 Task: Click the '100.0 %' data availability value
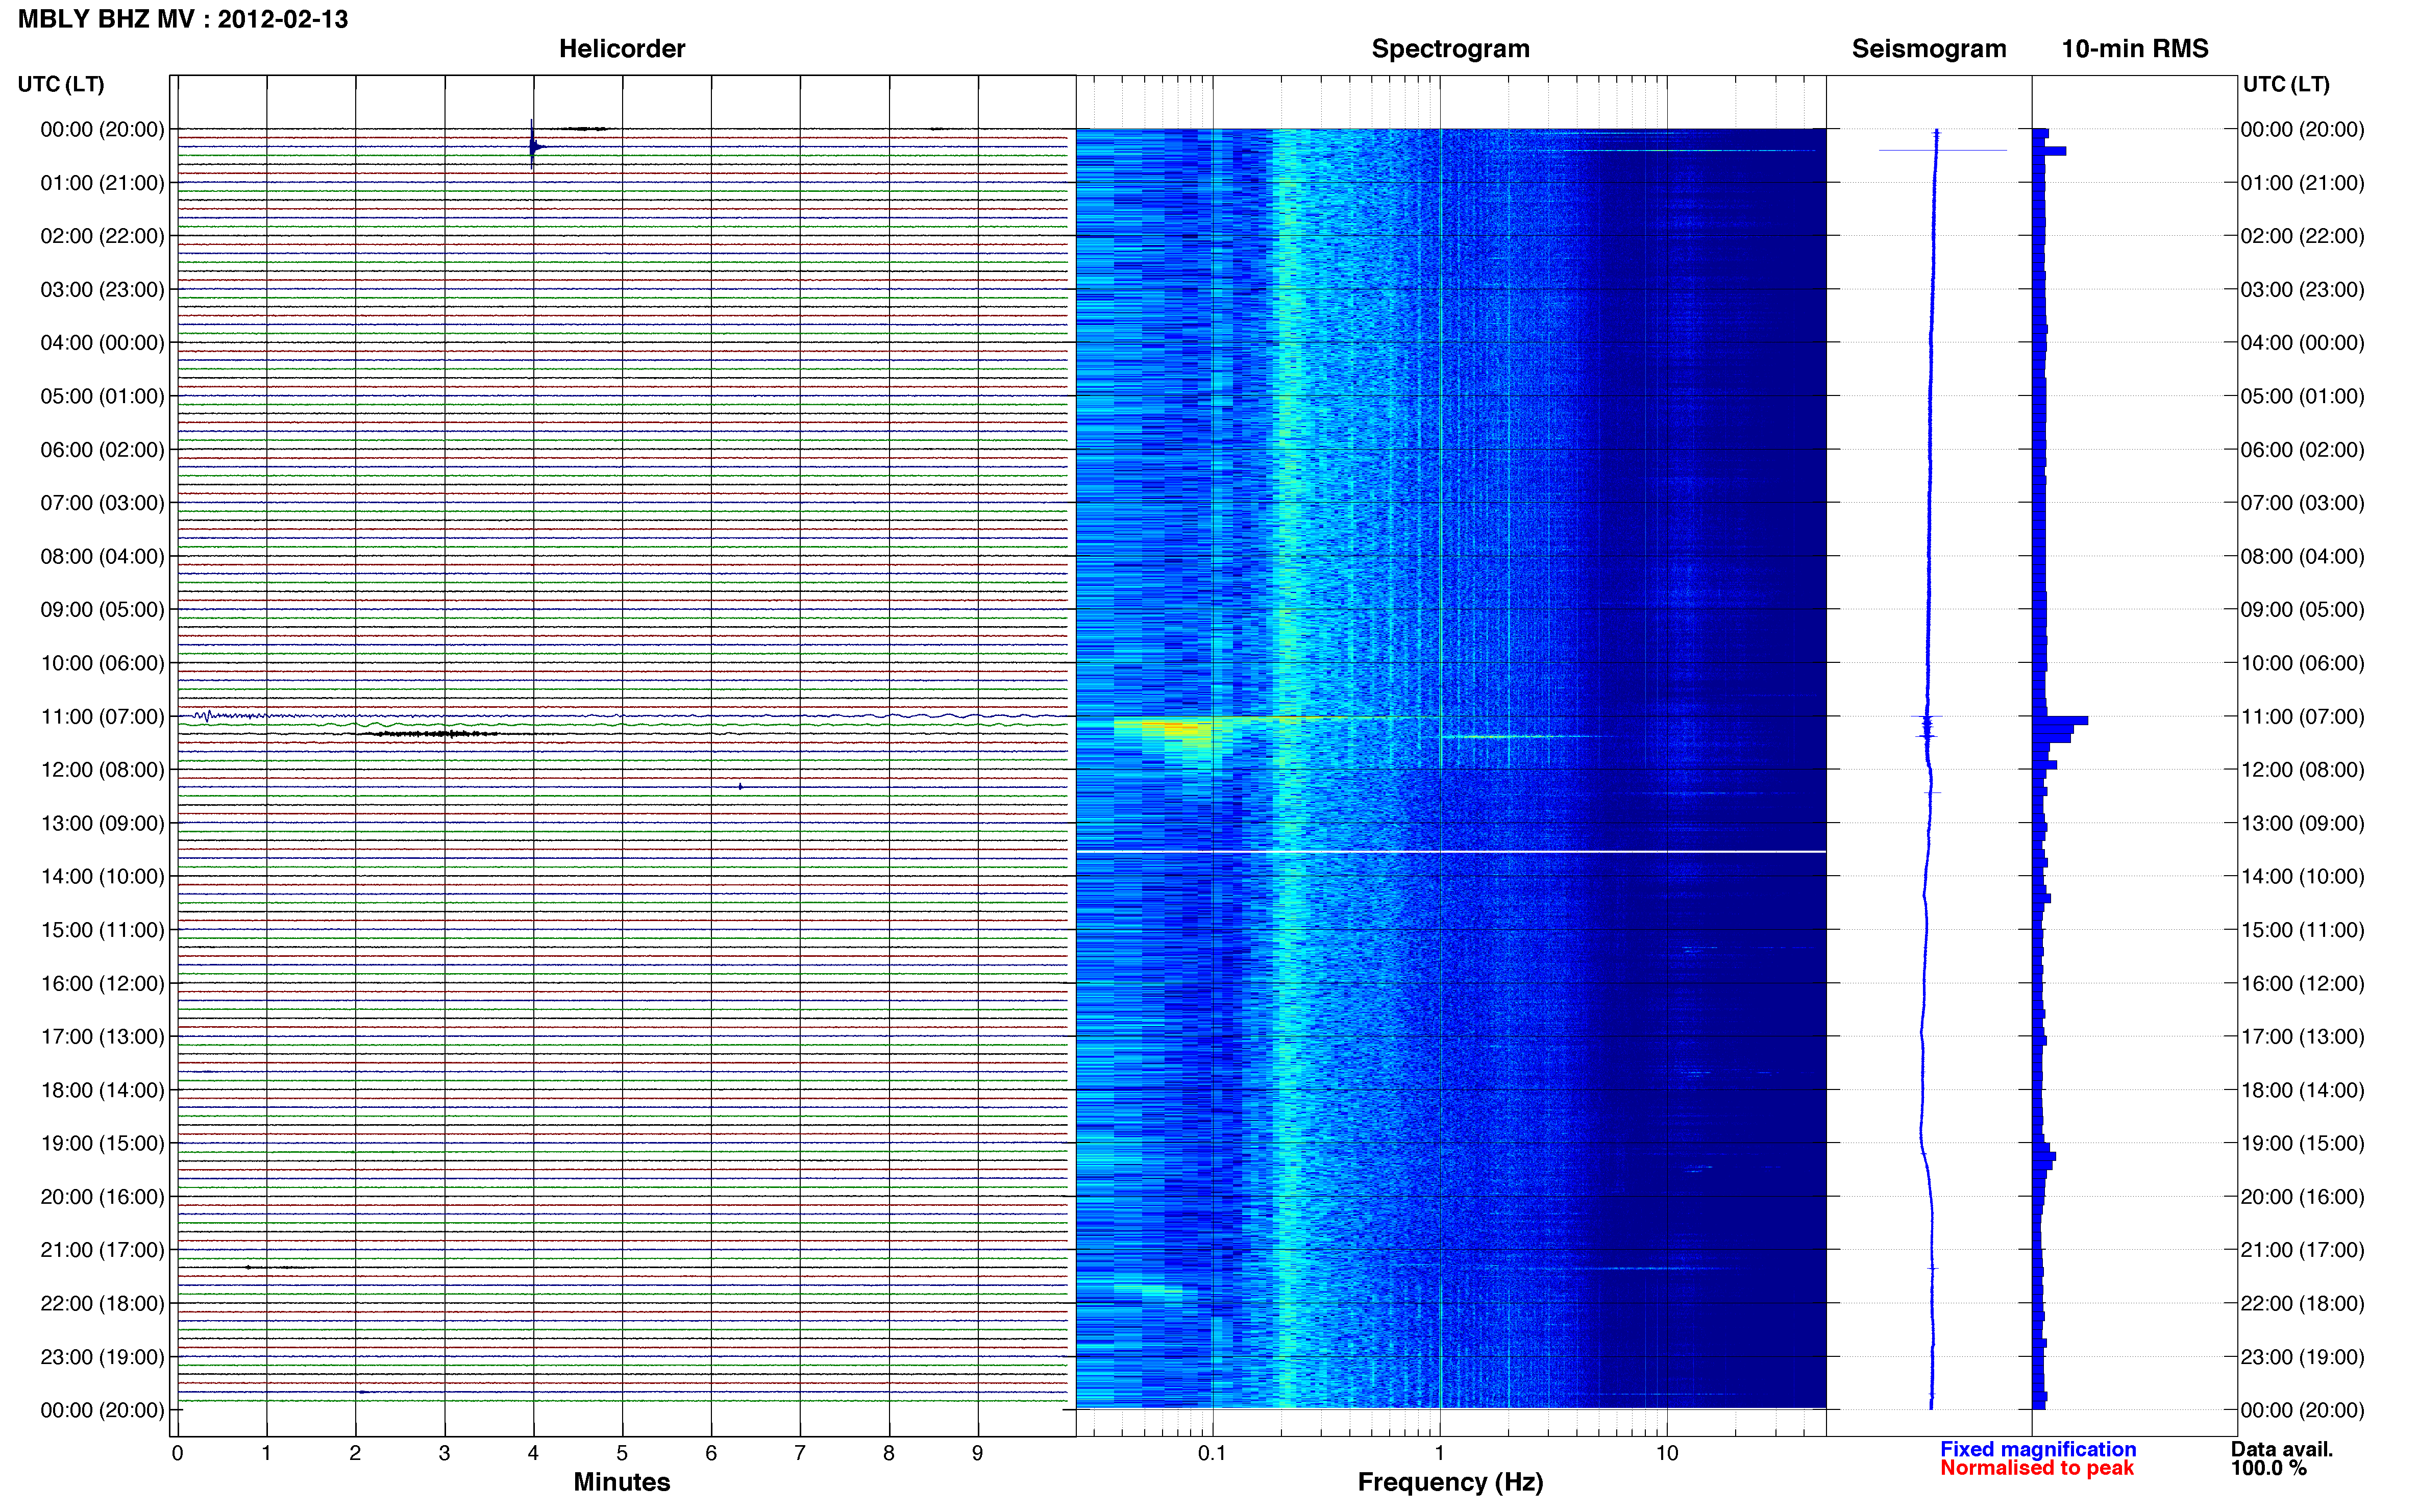click(2268, 1468)
